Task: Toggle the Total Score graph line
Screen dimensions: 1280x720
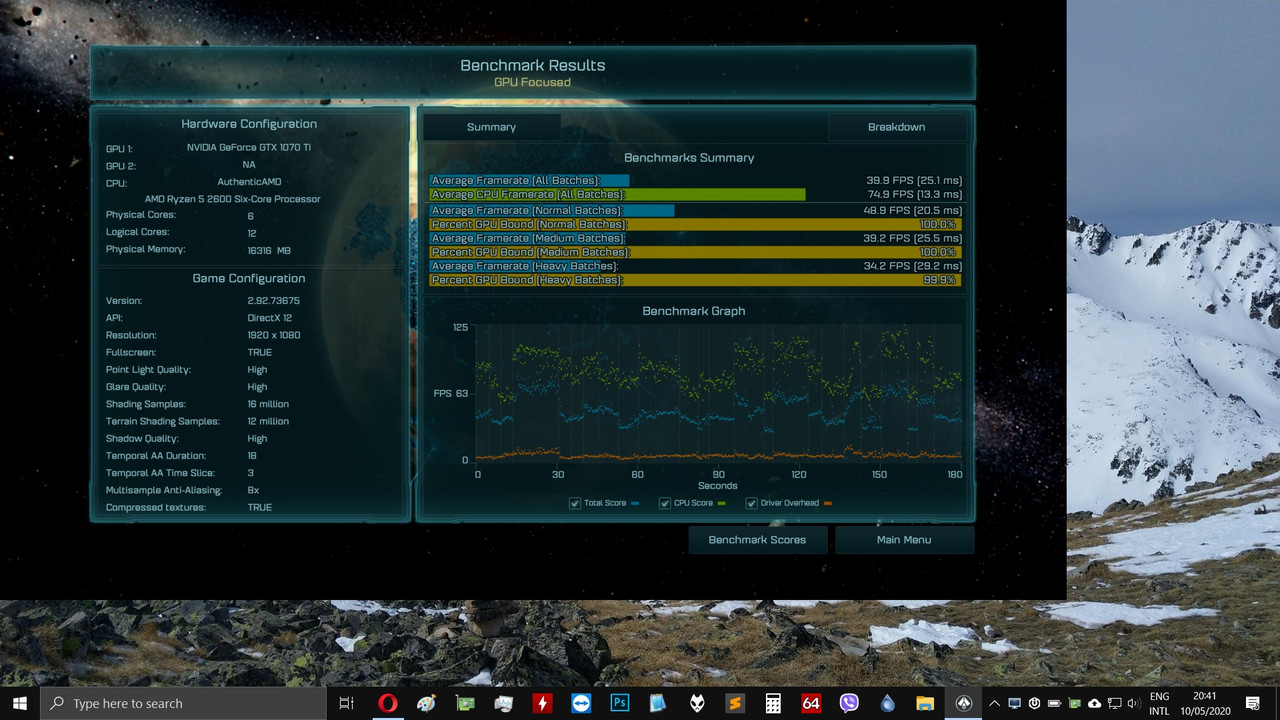Action: click(x=575, y=503)
